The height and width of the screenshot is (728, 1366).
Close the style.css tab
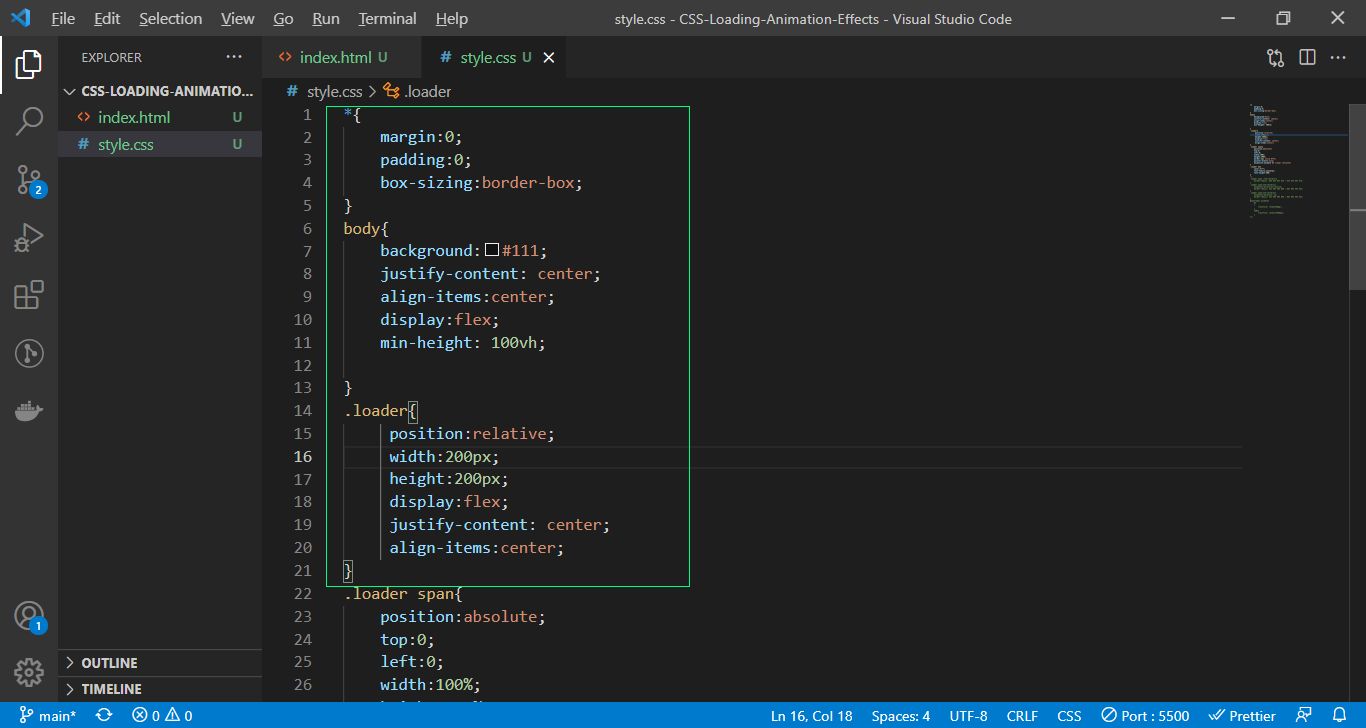(548, 58)
